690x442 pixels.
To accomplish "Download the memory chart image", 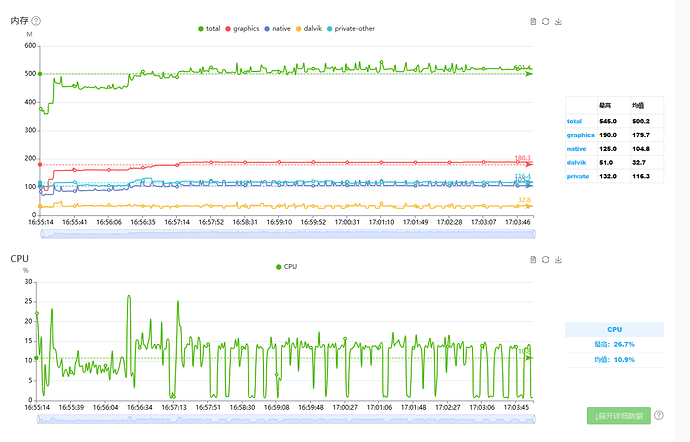I will [558, 22].
